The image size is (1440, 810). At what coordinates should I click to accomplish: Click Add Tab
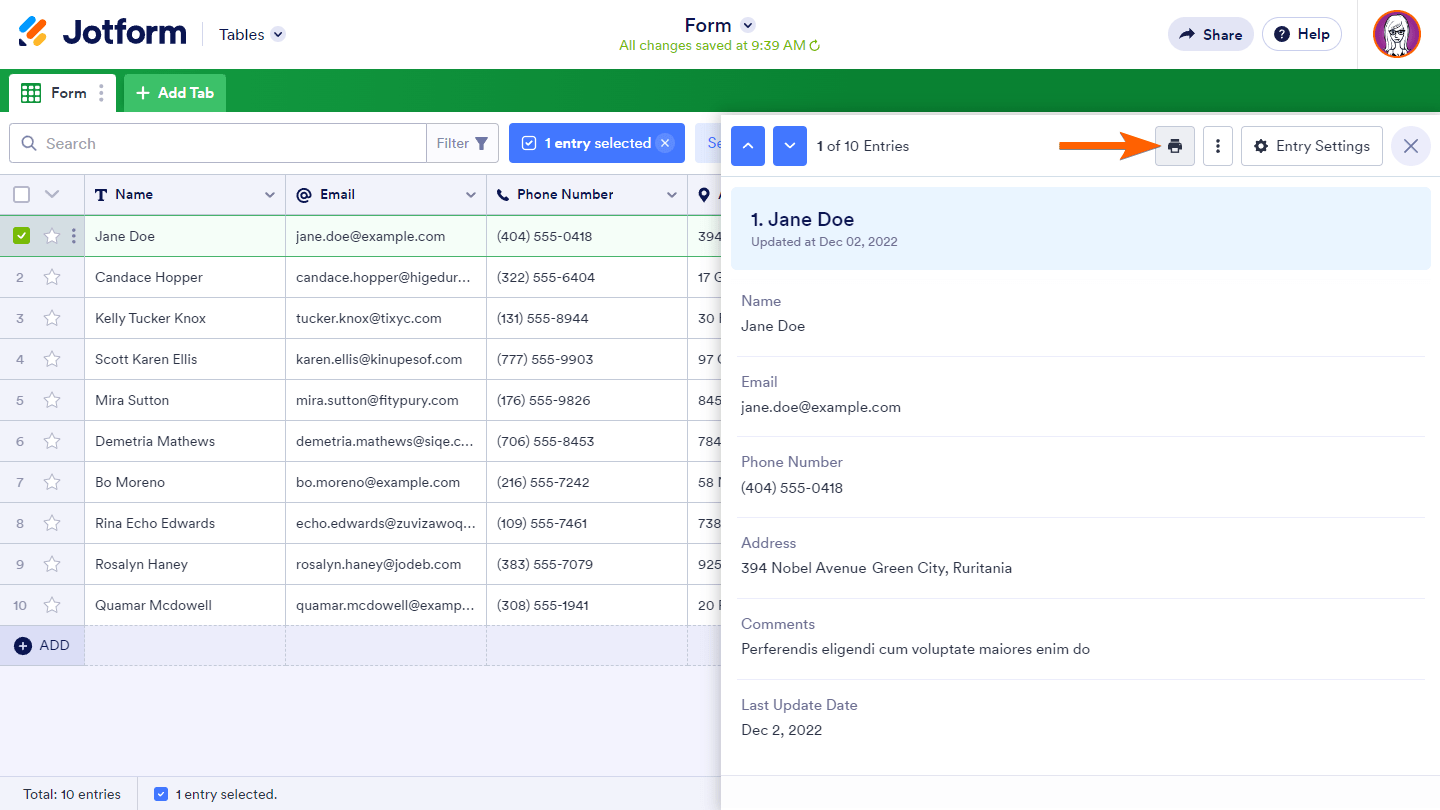[x=175, y=93]
